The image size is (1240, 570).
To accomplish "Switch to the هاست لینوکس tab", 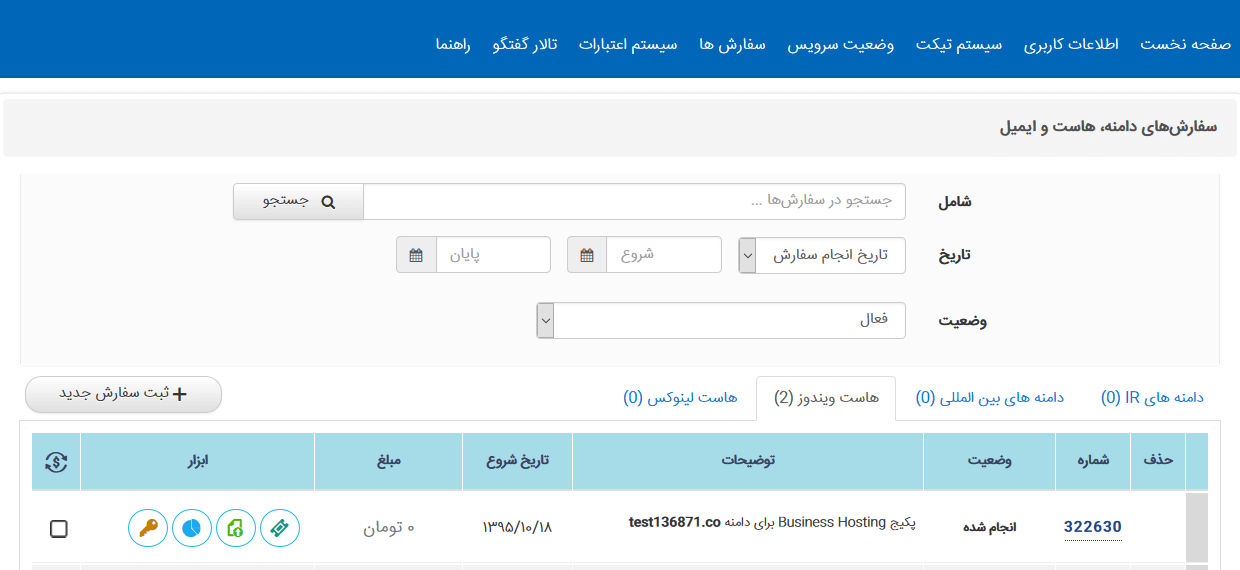I will 680,398.
